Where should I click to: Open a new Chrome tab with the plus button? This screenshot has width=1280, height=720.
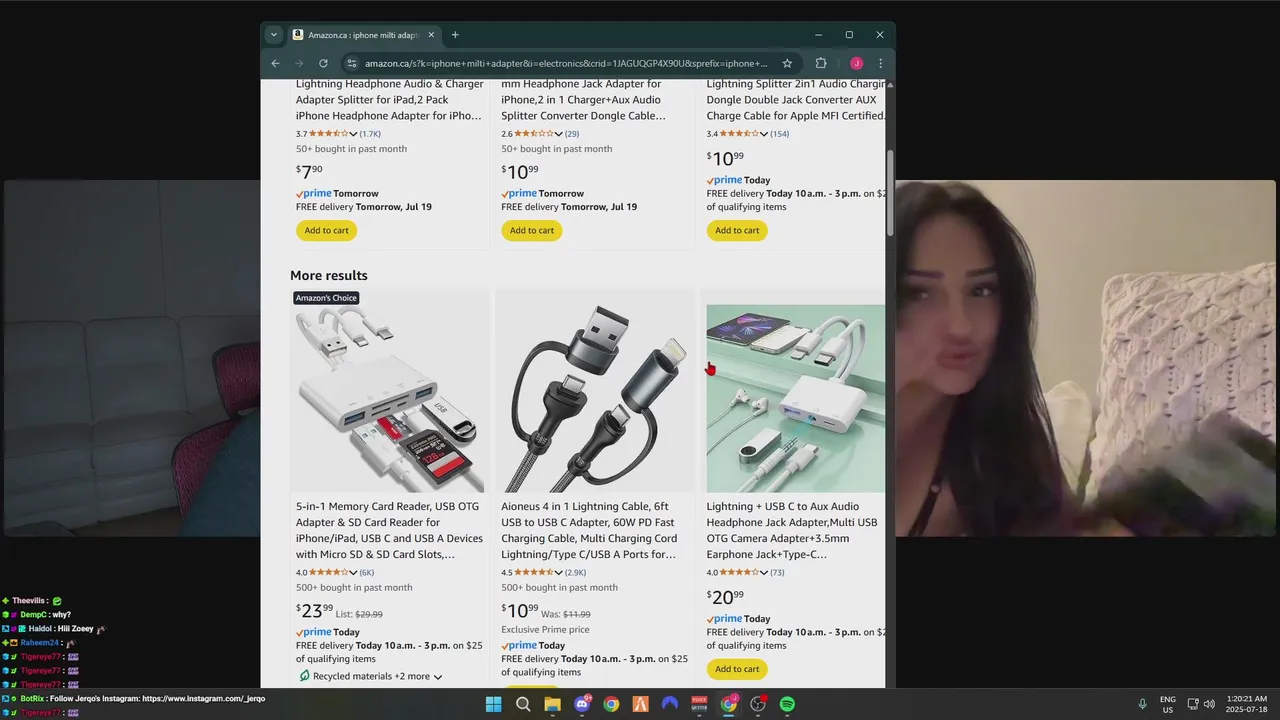(455, 35)
